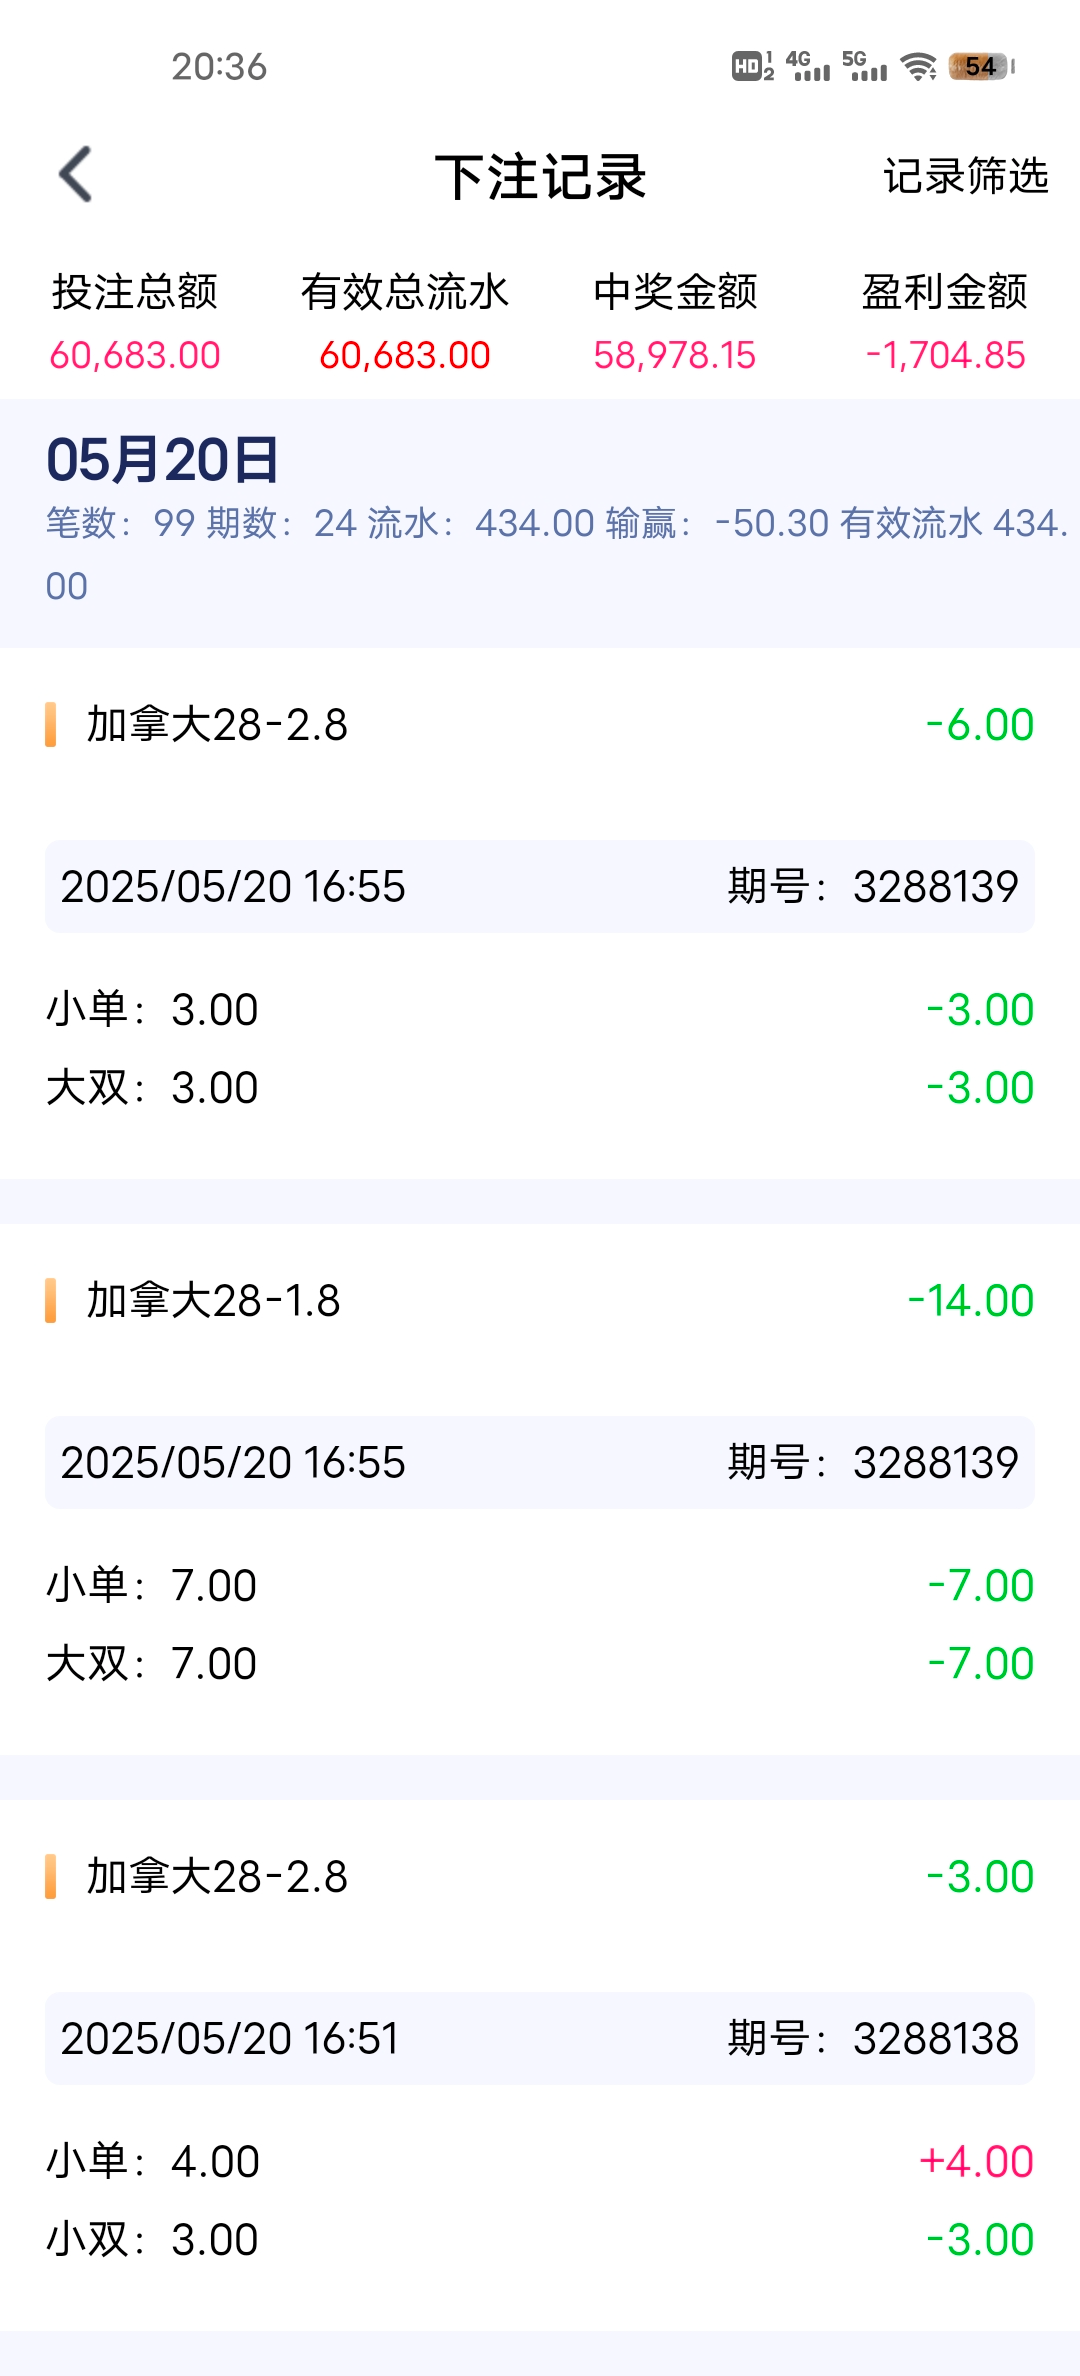Tap the back arrow icon
The height and width of the screenshot is (2376, 1080).
(76, 175)
